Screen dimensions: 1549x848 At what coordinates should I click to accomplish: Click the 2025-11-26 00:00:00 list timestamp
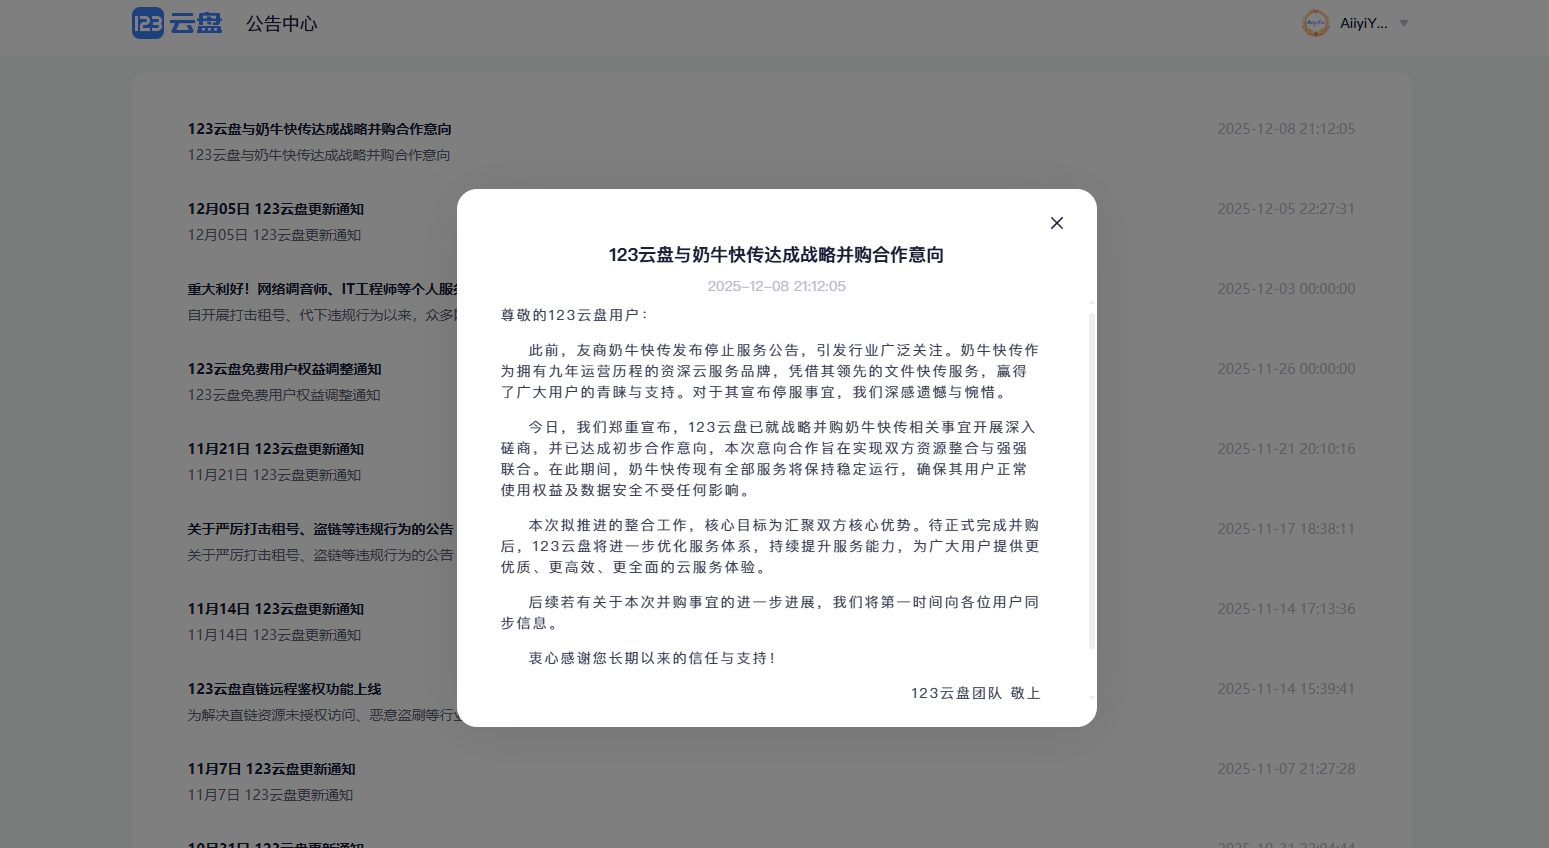1285,369
